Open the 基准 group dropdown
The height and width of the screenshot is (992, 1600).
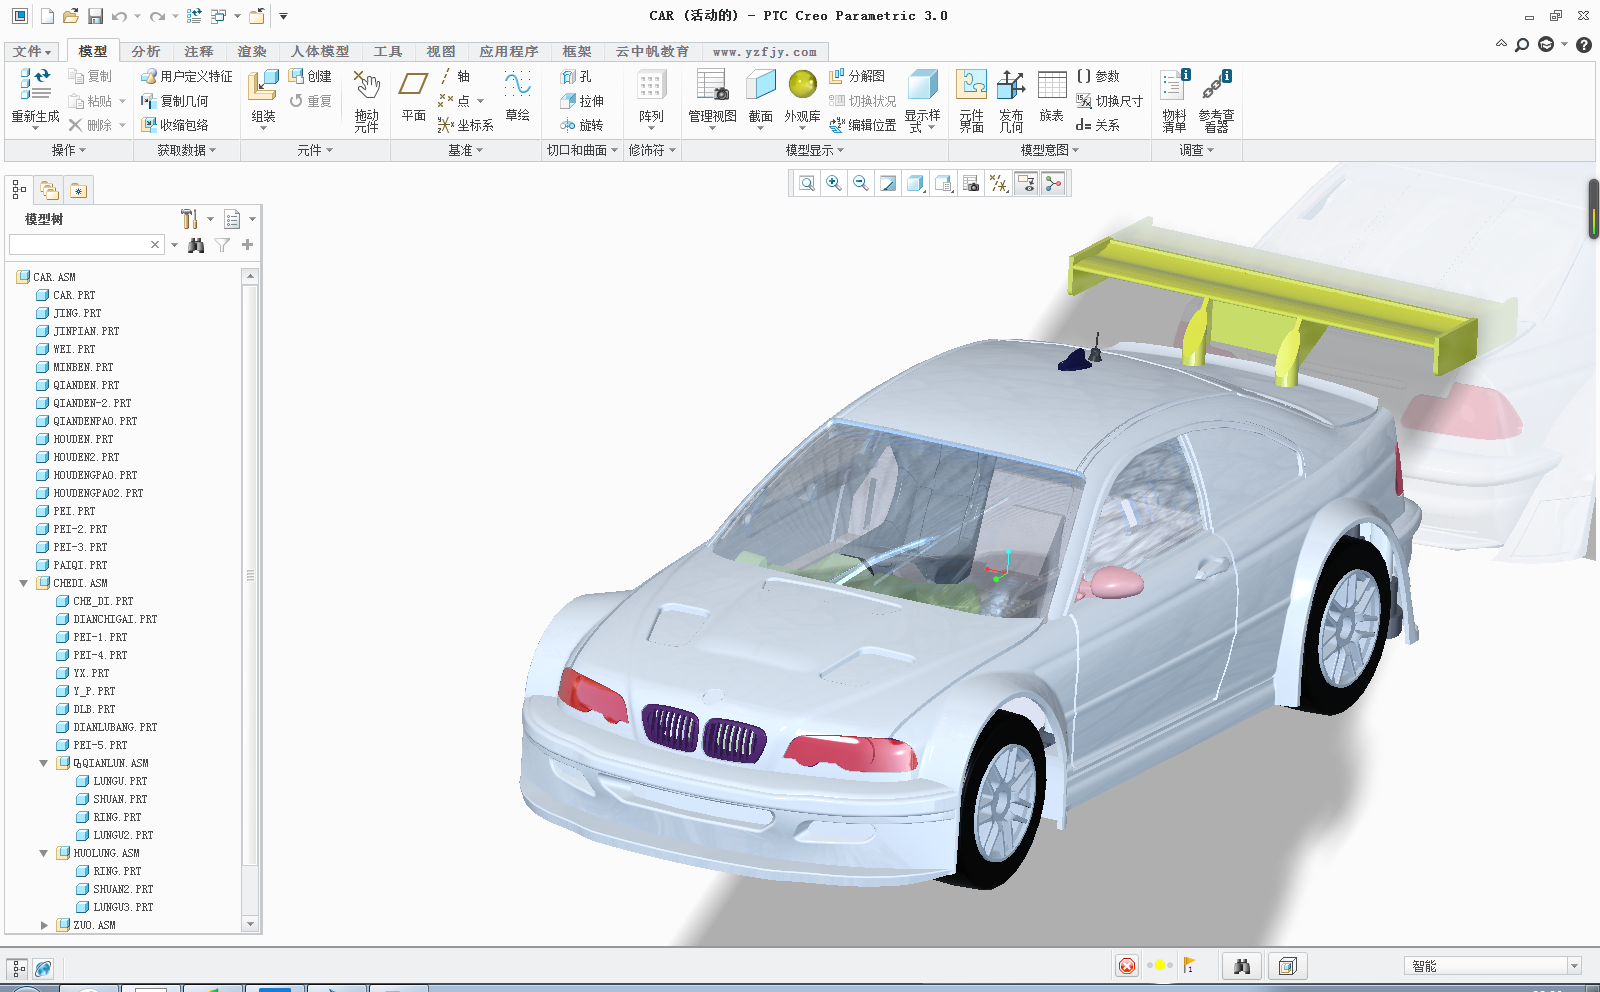coord(465,150)
